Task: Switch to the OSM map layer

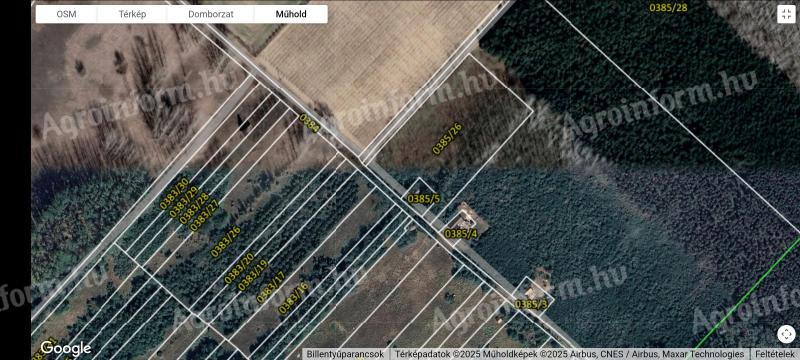Action: pyautogui.click(x=66, y=14)
